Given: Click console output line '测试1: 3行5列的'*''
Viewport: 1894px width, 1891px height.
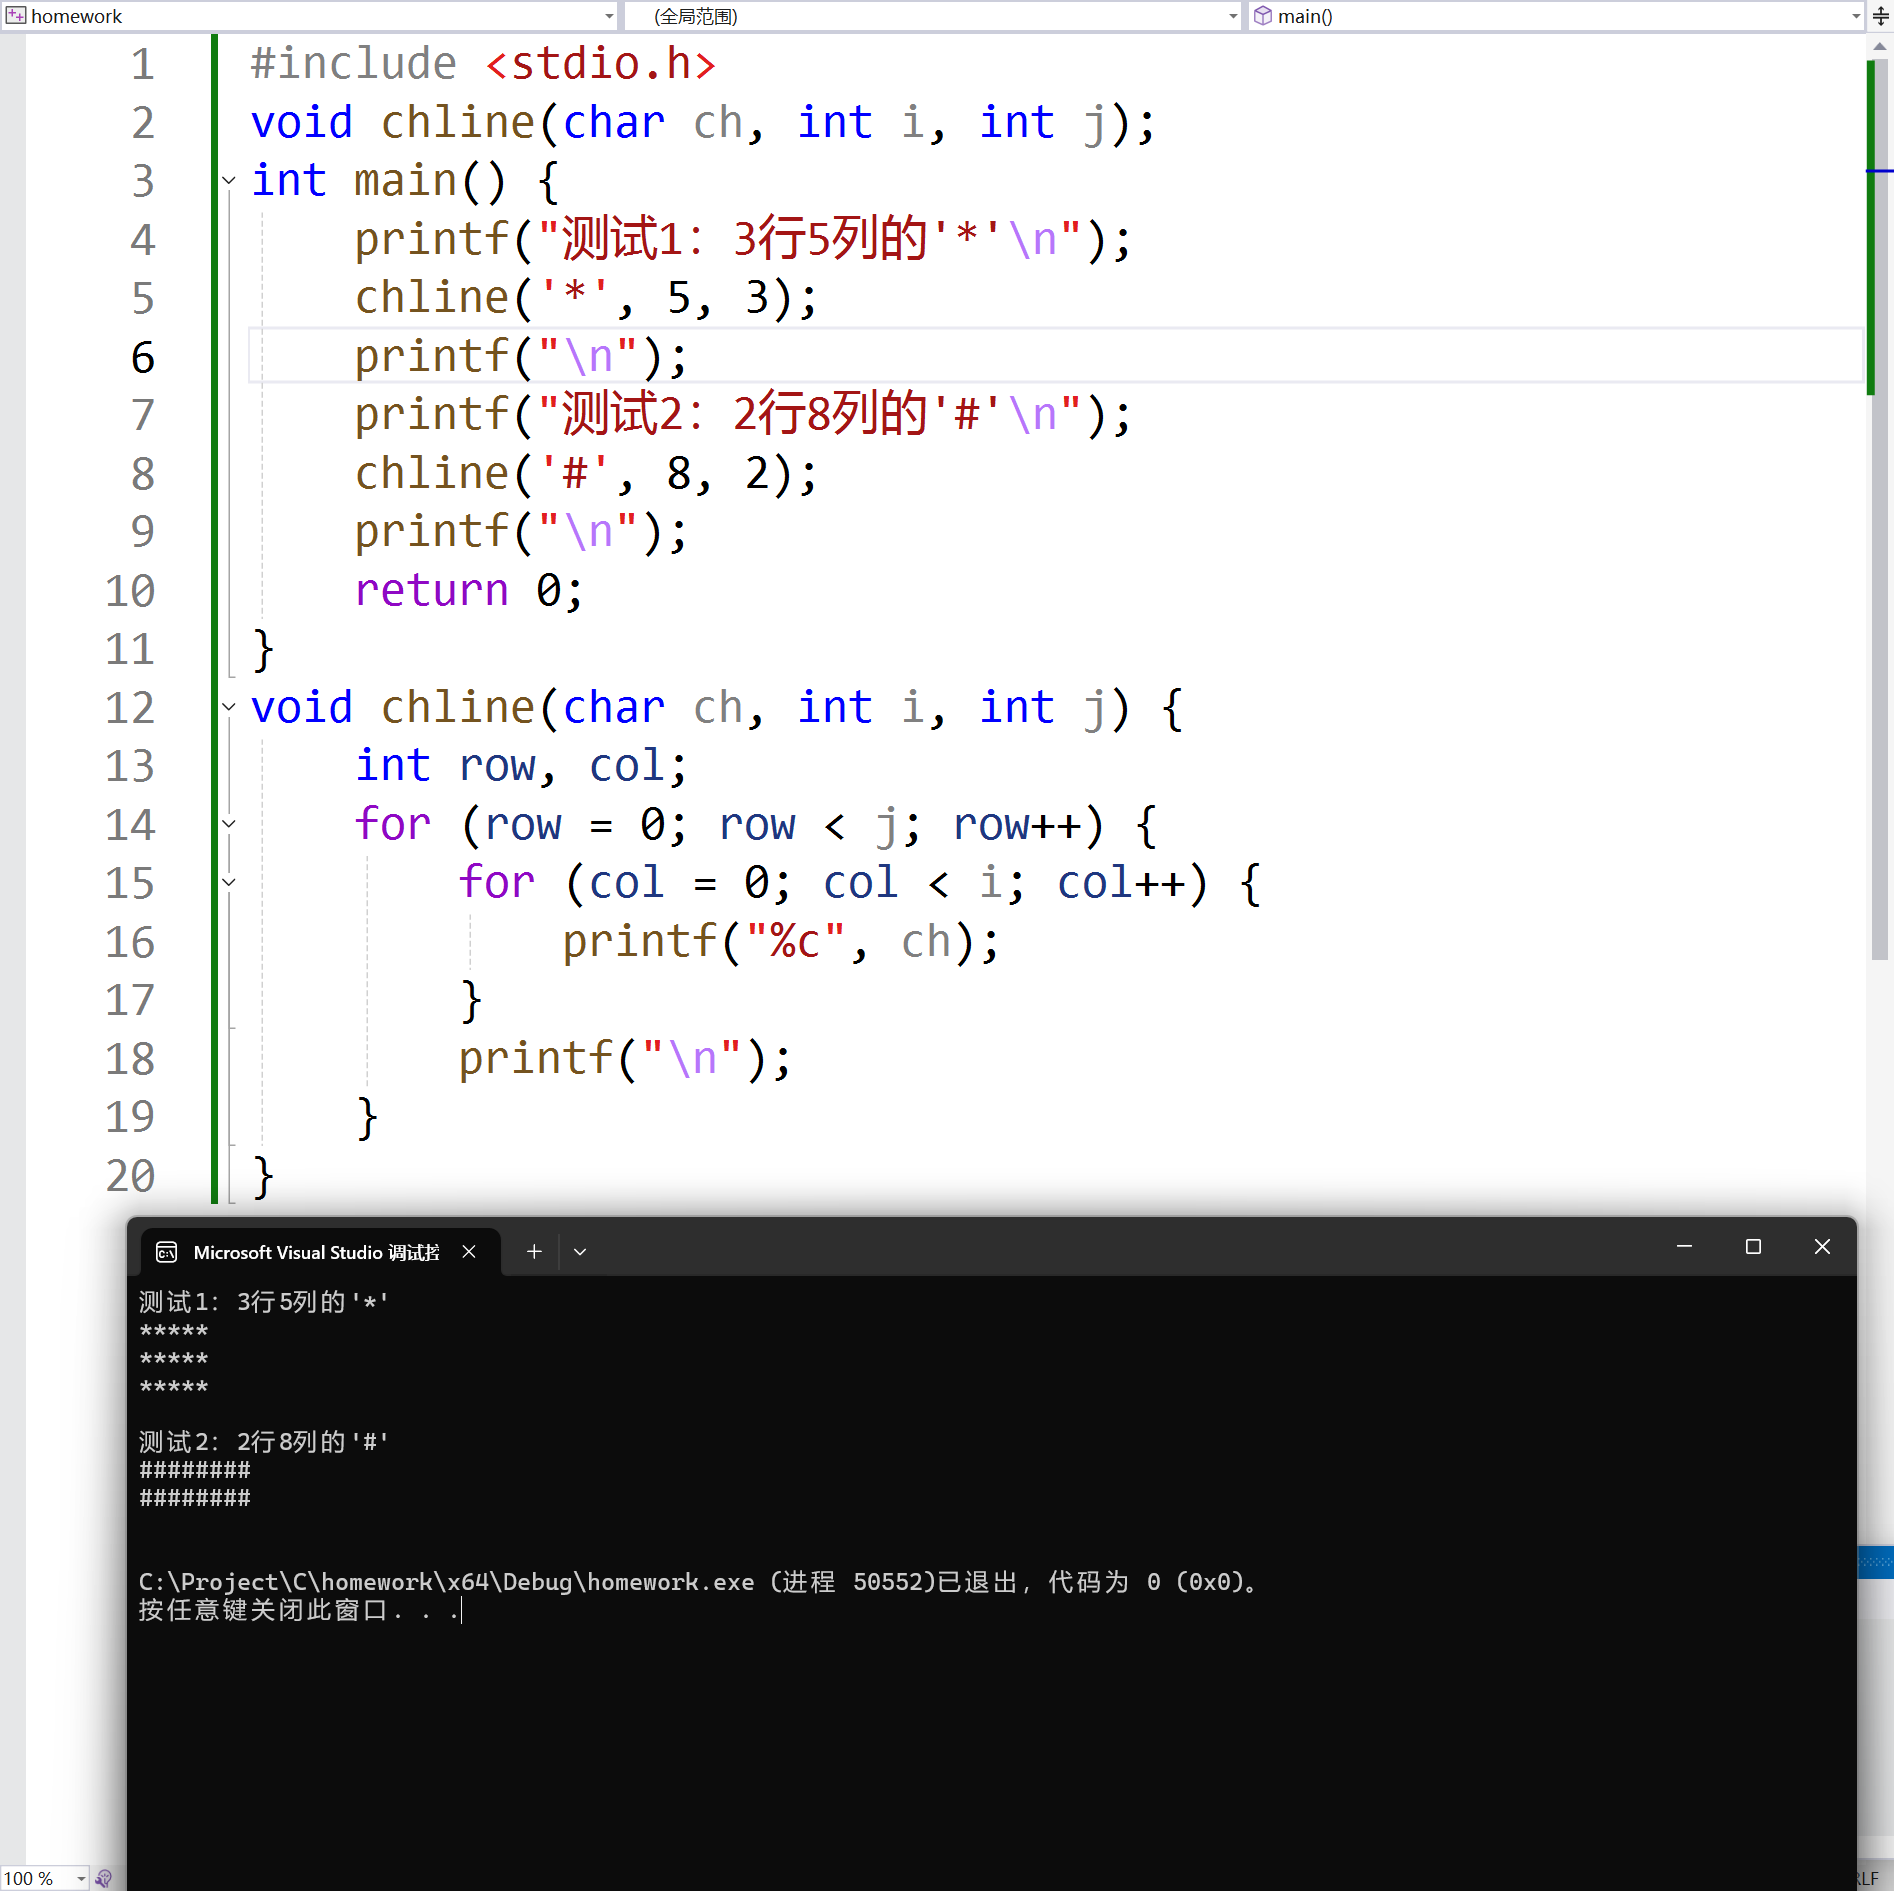Looking at the screenshot, I should pyautogui.click(x=264, y=1302).
